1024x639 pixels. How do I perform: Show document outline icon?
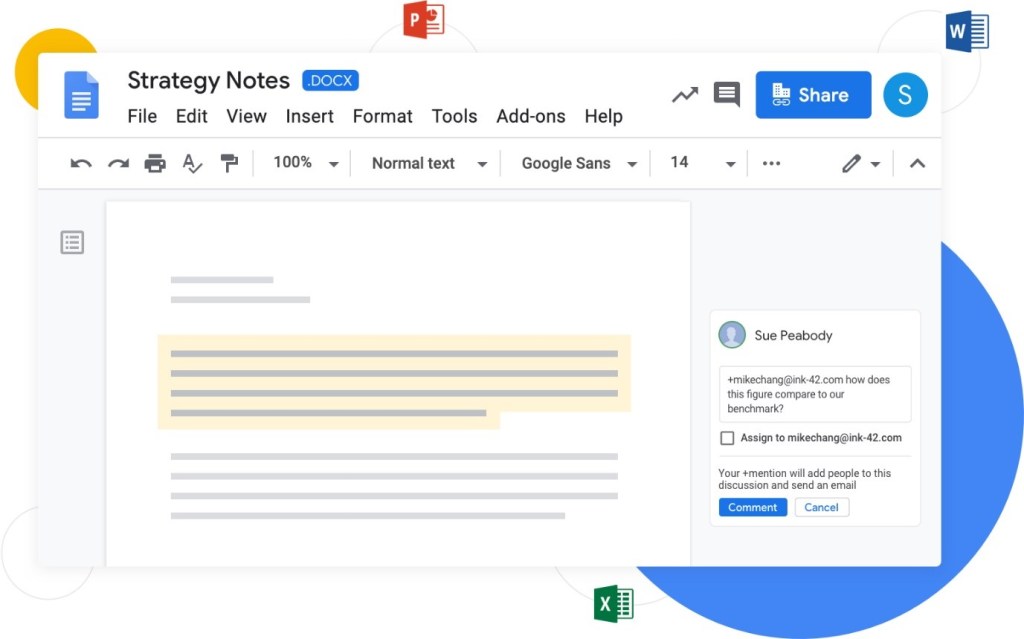(x=72, y=242)
